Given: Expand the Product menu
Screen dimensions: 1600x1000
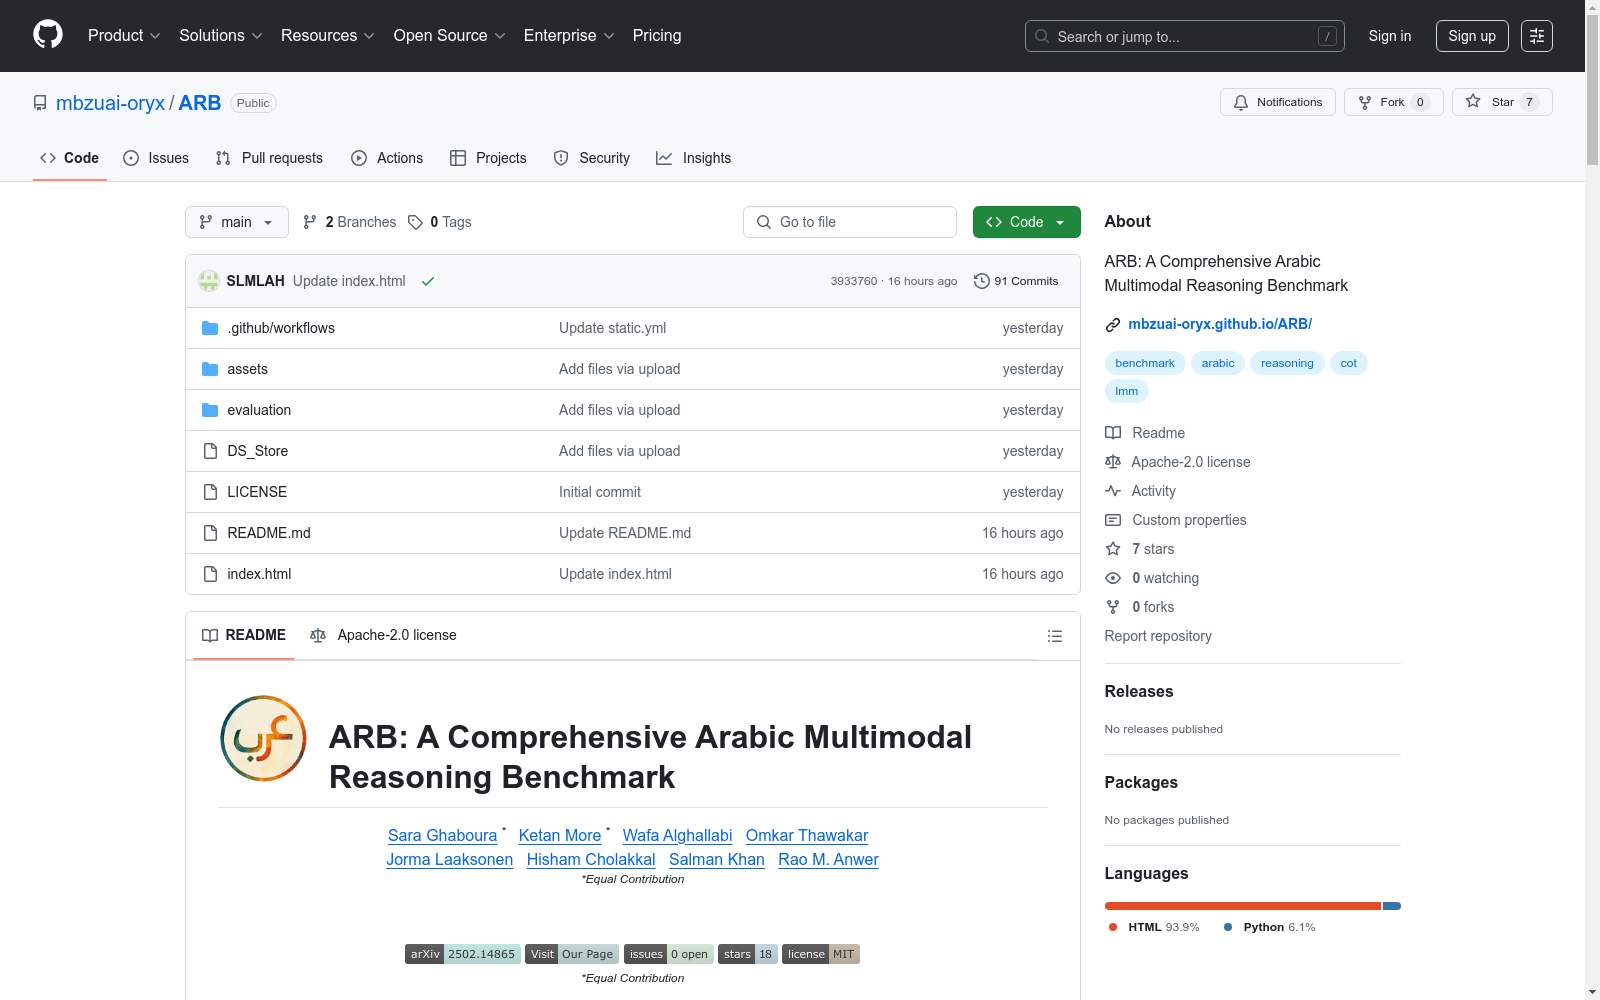Looking at the screenshot, I should pos(124,36).
